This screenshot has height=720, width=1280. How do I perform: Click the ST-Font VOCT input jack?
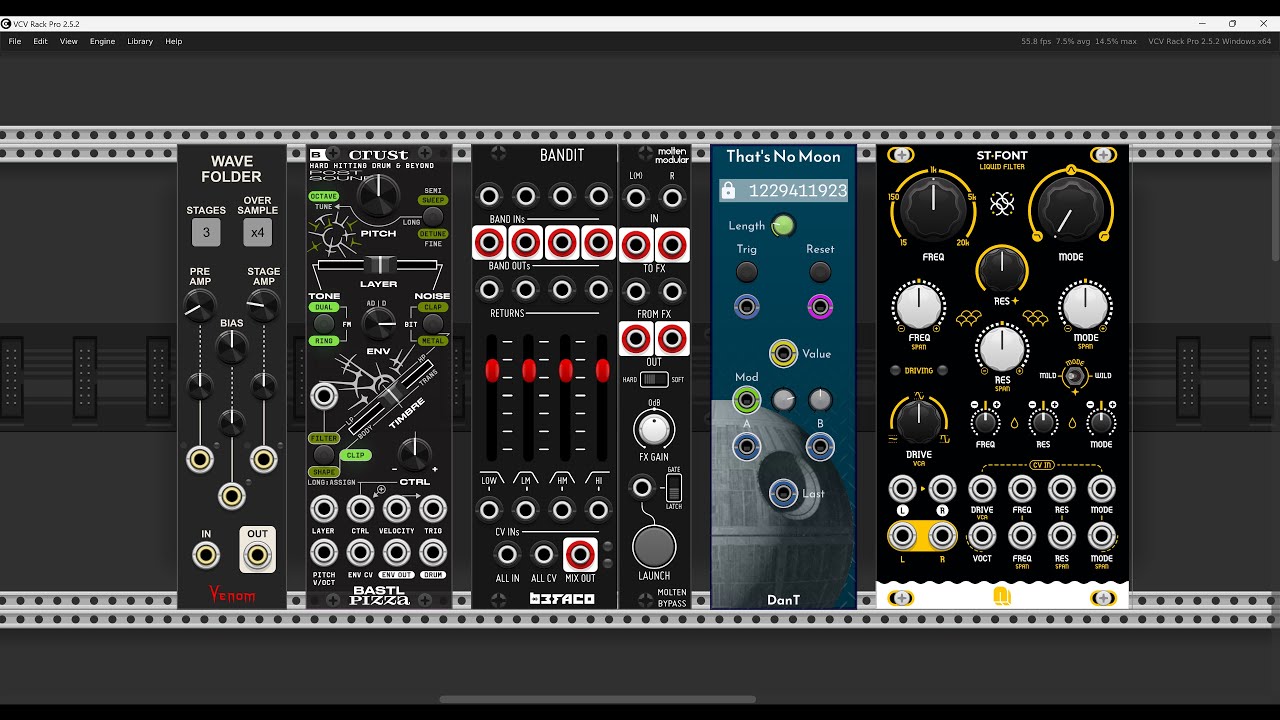(x=982, y=537)
